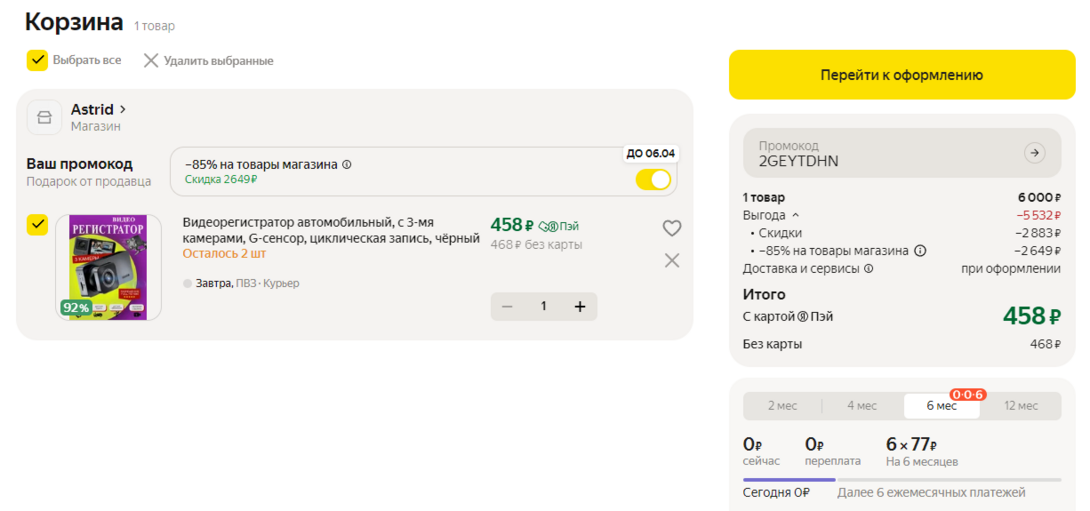The image size is (1090, 511).
Task: Click the info icon next to Доставка и сервисы
Action: pos(868,268)
